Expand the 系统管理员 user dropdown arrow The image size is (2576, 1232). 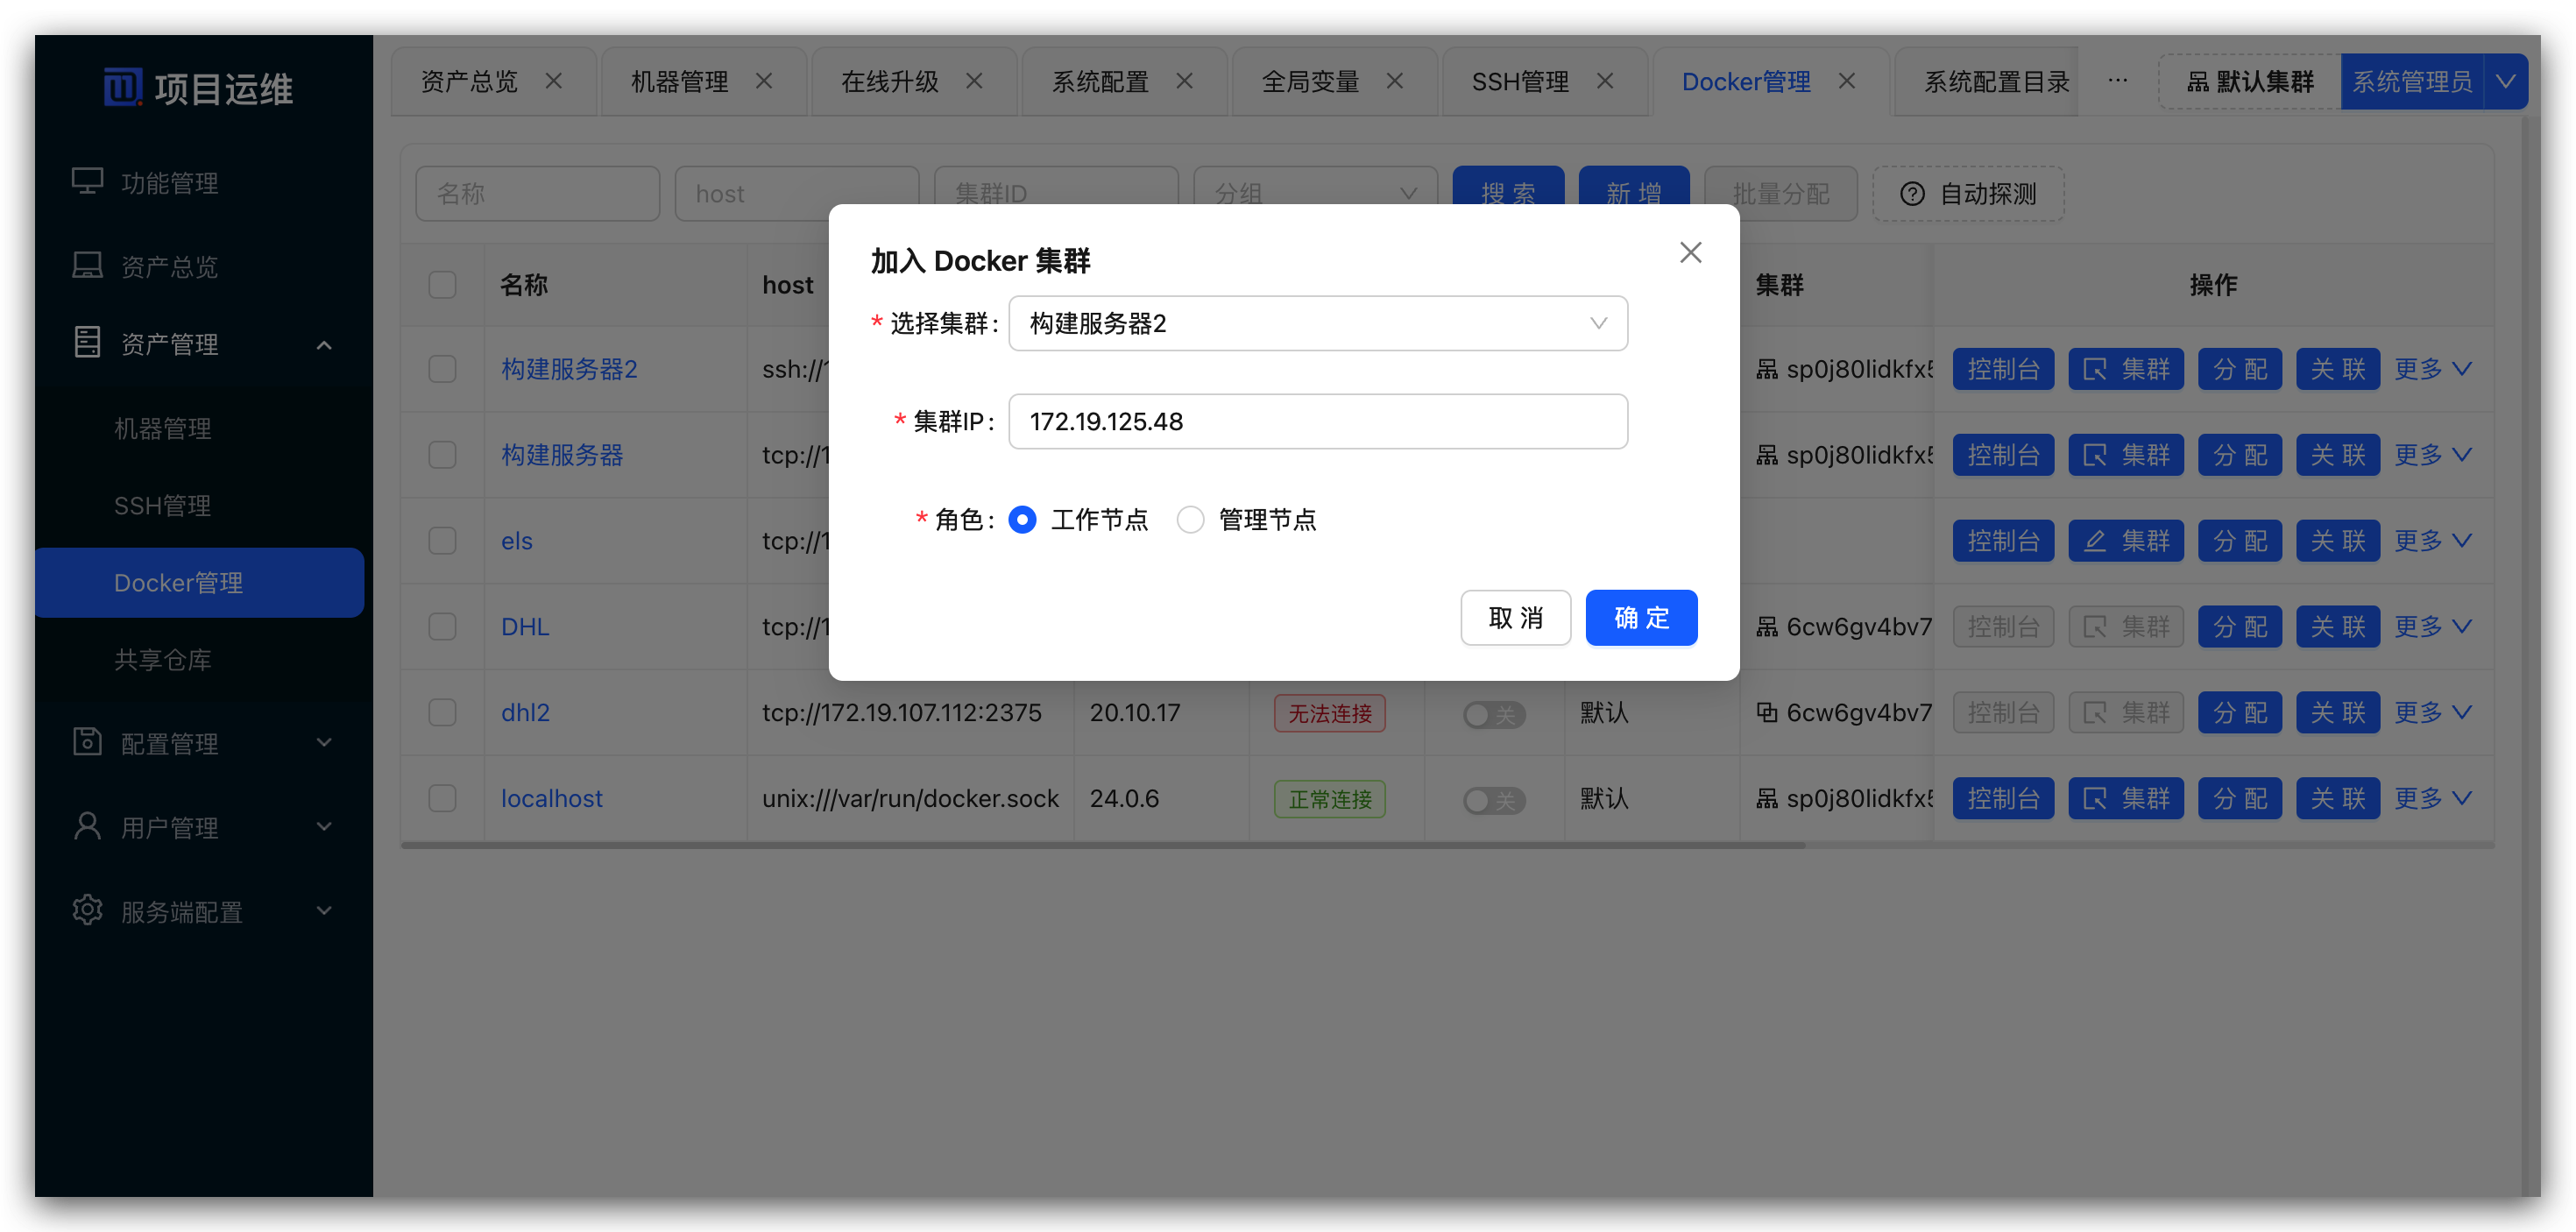click(x=2505, y=81)
